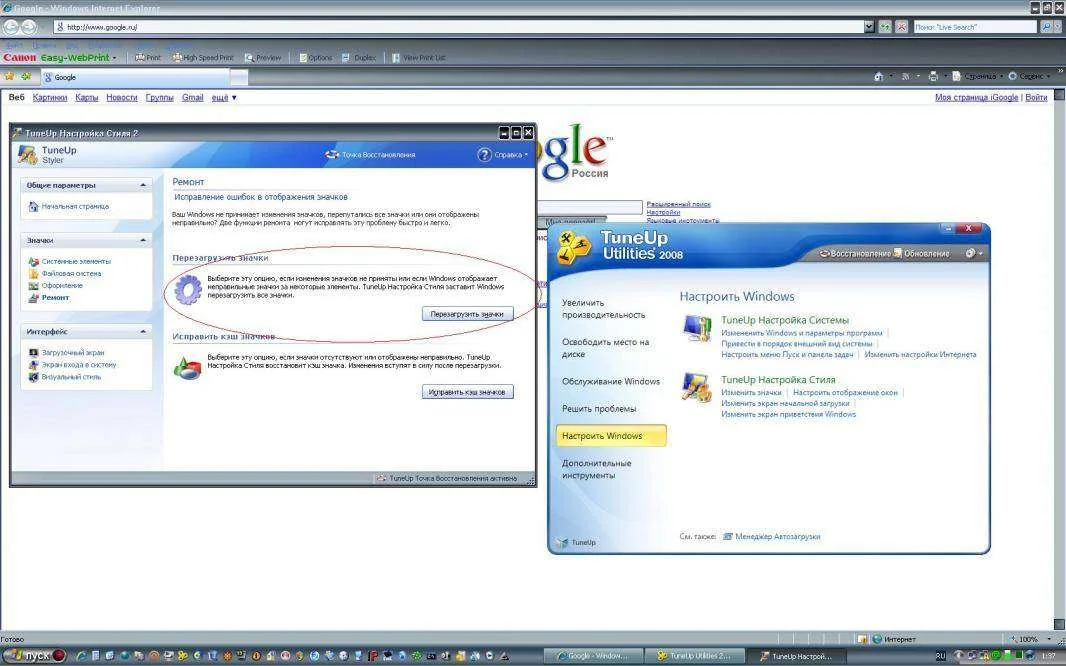Image resolution: width=1066 pixels, height=666 pixels.
Task: Click View Print List in Canon toolbar
Action: pos(419,58)
